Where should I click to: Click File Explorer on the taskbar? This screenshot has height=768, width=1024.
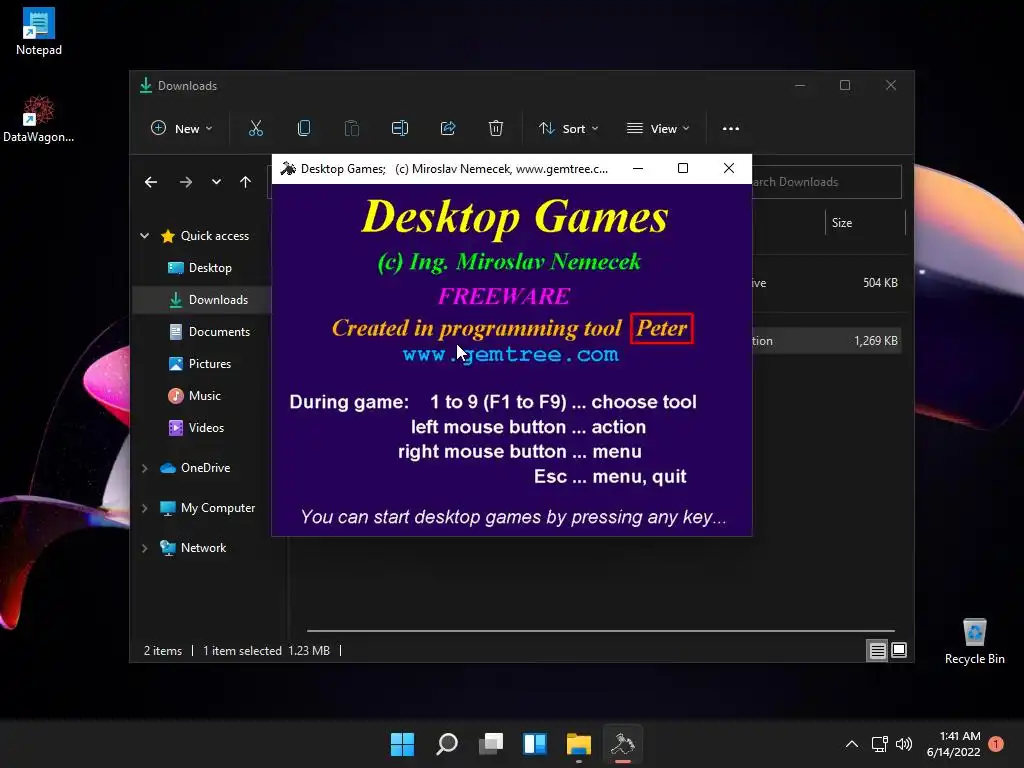pyautogui.click(x=579, y=744)
